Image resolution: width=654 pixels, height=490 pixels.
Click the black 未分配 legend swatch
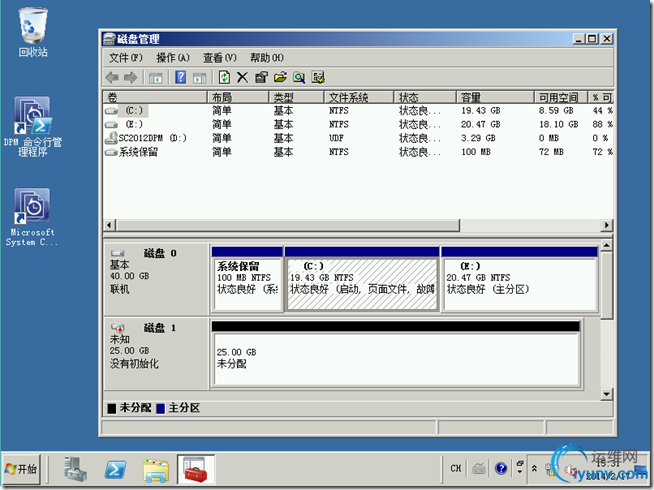(111, 408)
